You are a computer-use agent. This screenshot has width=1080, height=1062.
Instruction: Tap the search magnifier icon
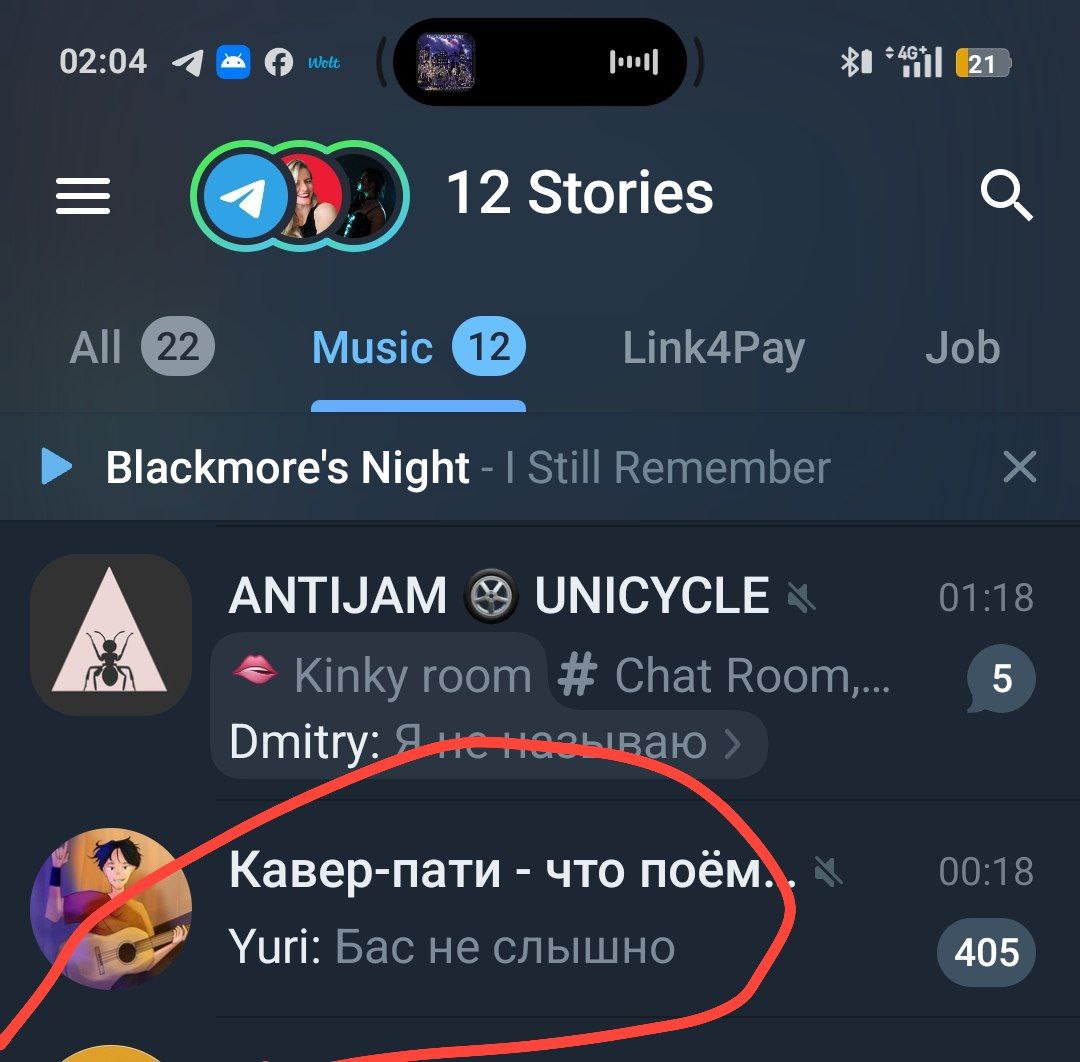pos(1006,195)
